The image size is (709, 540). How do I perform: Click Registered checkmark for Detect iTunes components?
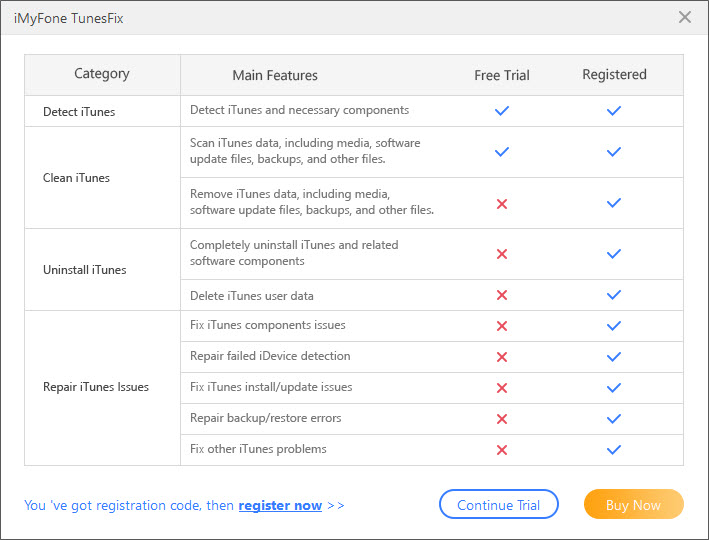point(614,110)
